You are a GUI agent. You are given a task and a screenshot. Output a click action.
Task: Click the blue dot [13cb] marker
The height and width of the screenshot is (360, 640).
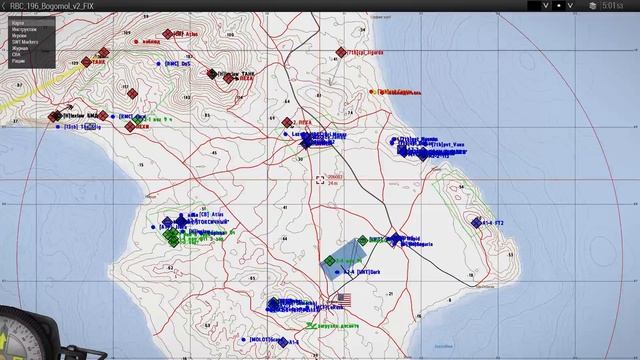[58, 127]
